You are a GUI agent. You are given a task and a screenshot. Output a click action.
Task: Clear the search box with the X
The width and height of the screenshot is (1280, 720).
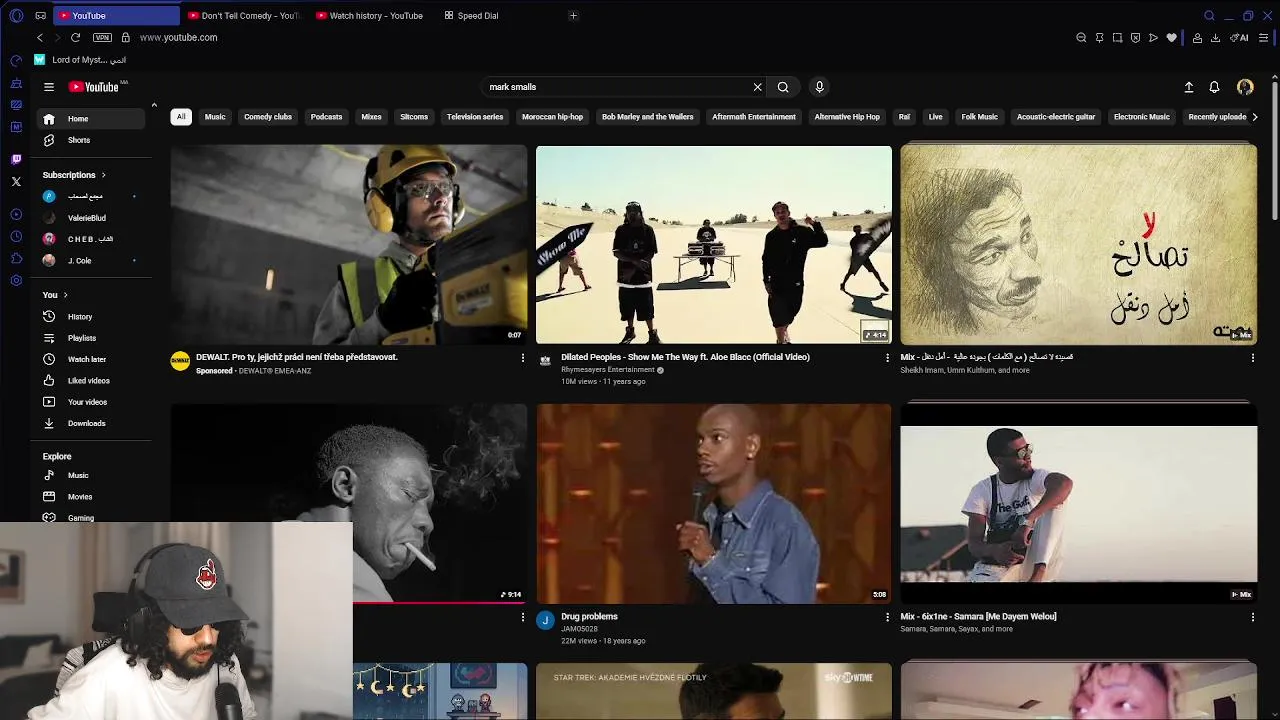(x=757, y=87)
